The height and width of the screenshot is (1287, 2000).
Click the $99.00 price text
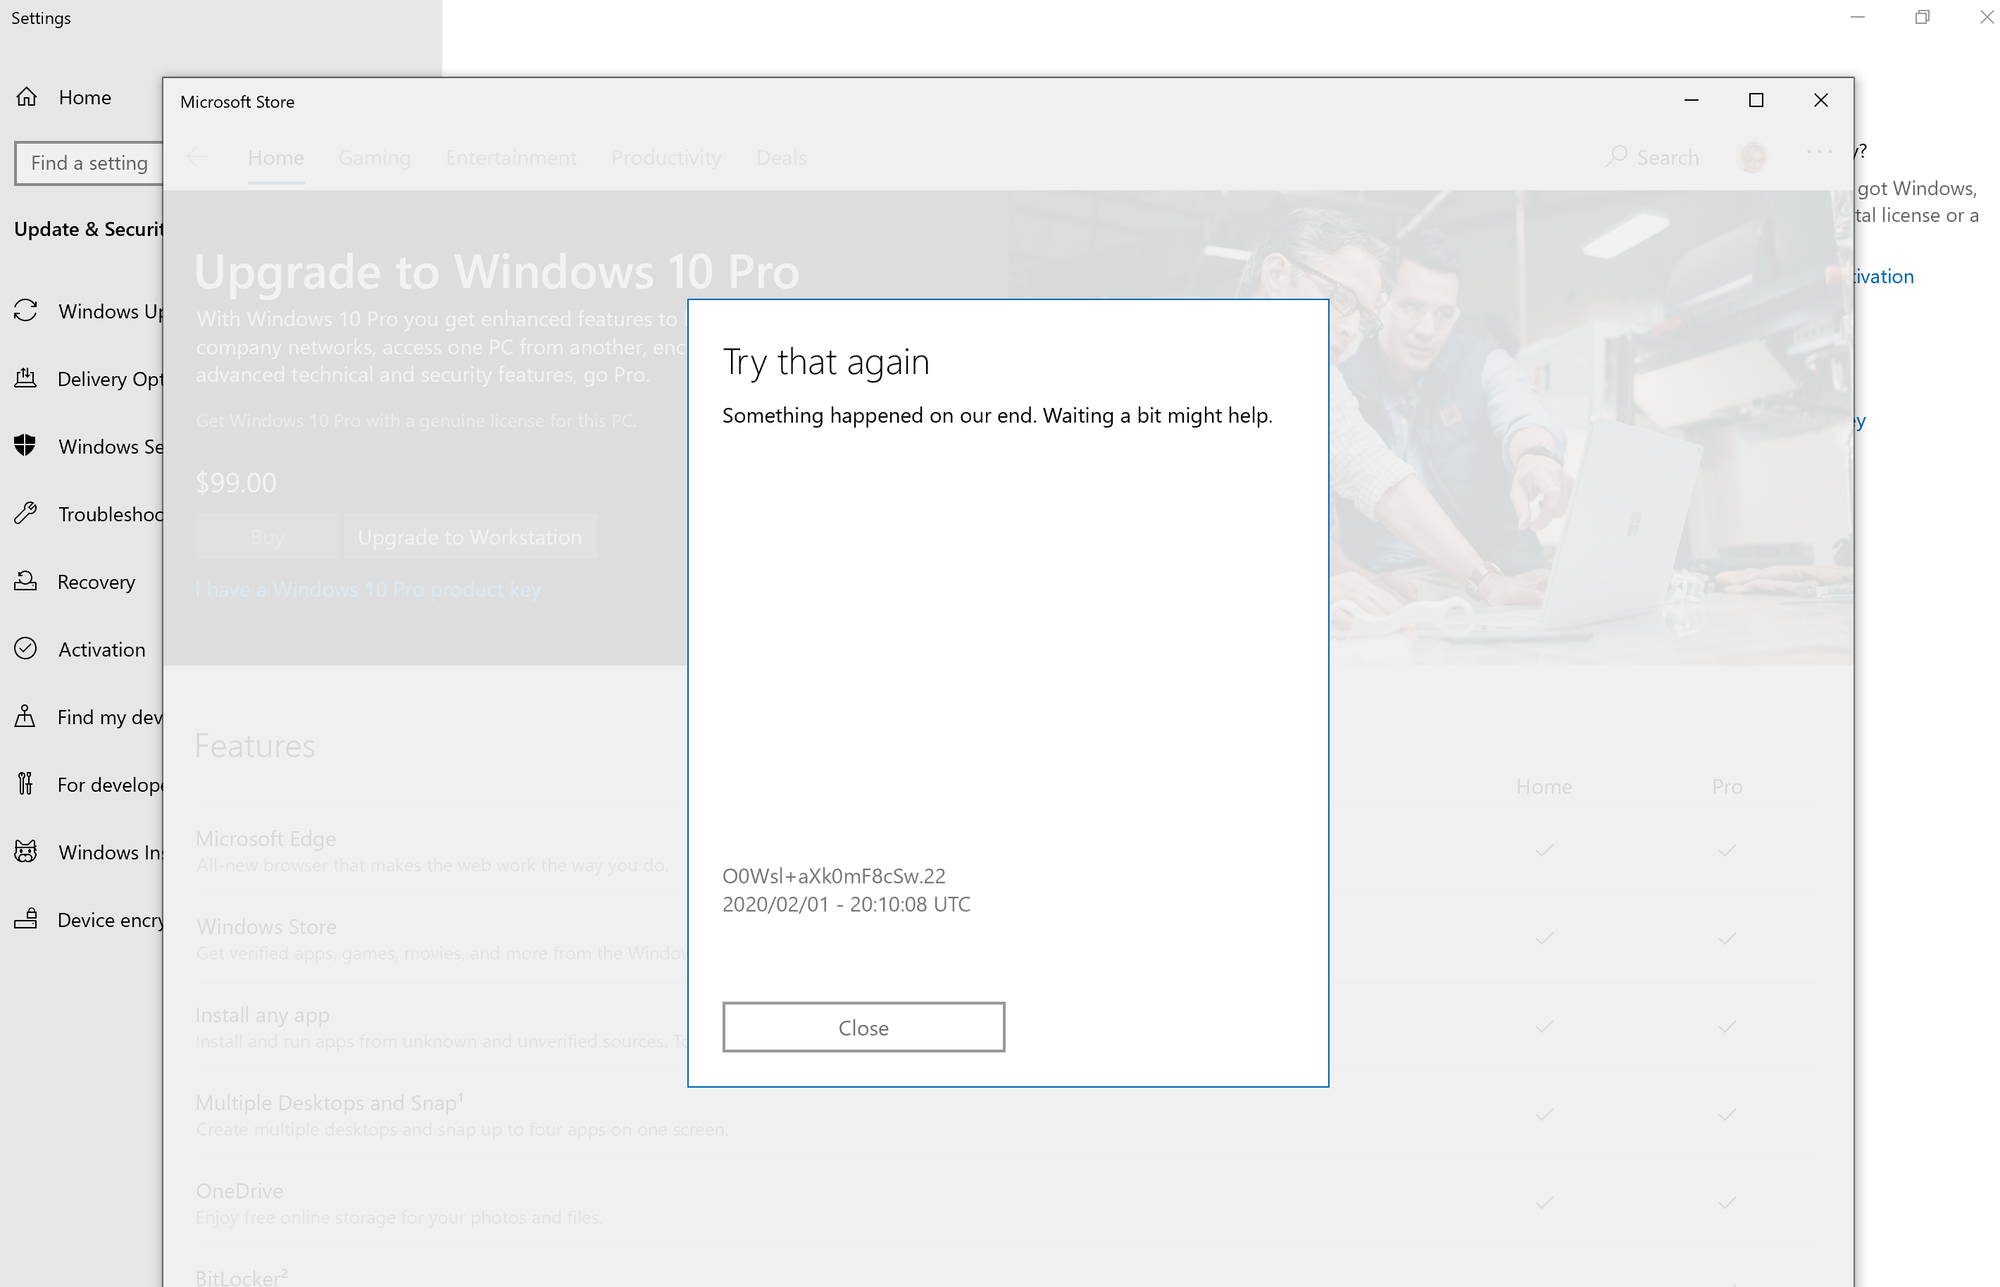(x=236, y=483)
